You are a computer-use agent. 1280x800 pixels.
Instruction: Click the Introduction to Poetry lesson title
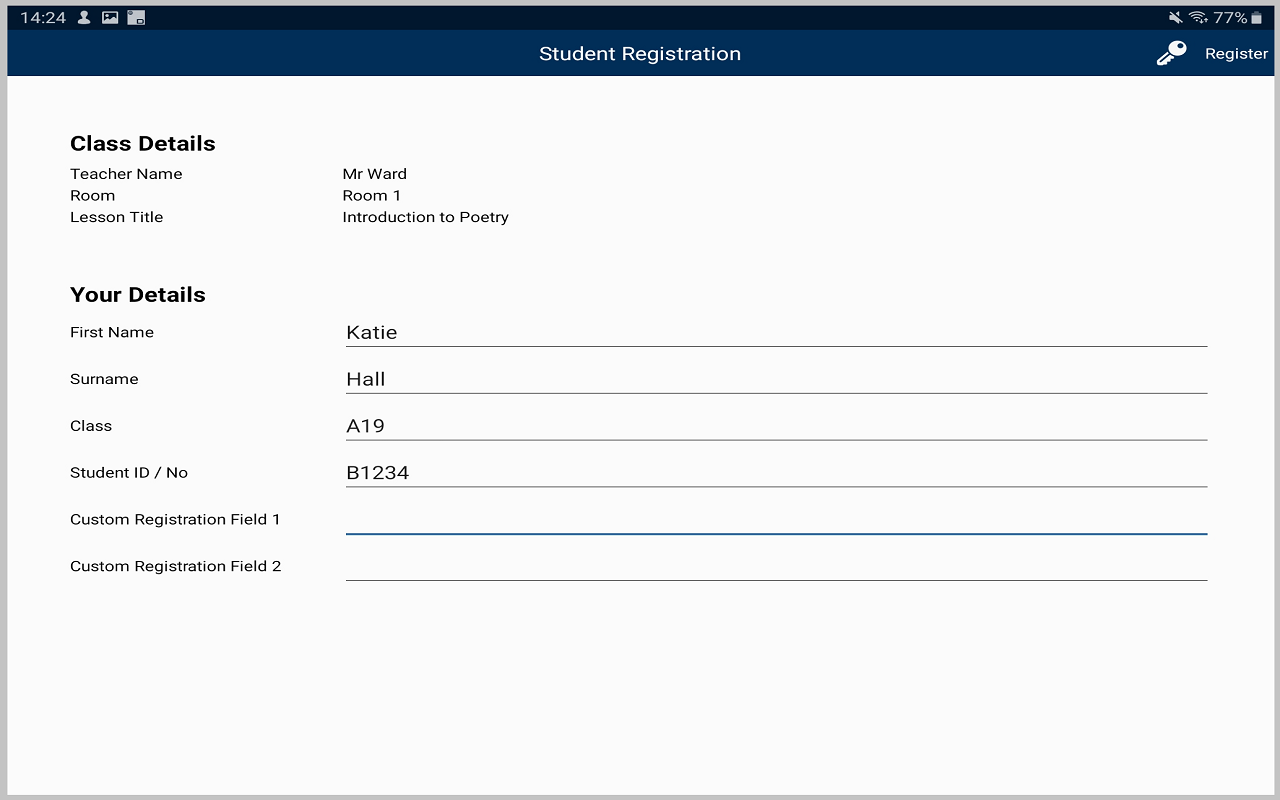click(425, 217)
